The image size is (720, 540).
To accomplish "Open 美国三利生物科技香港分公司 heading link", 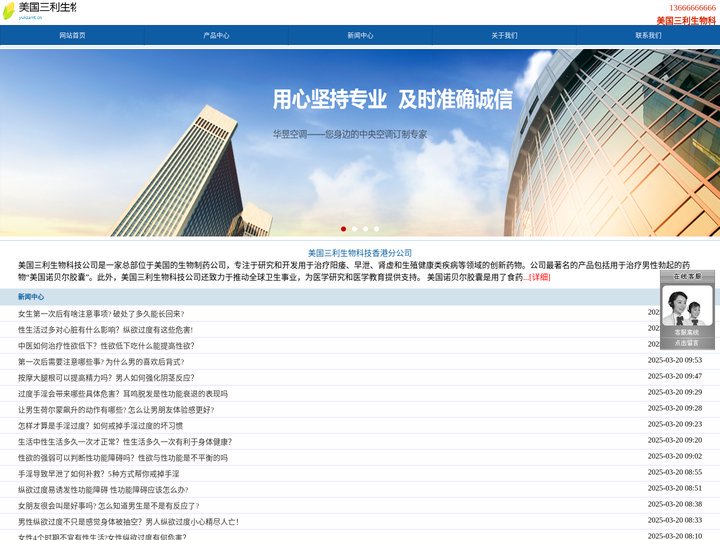I will [360, 253].
